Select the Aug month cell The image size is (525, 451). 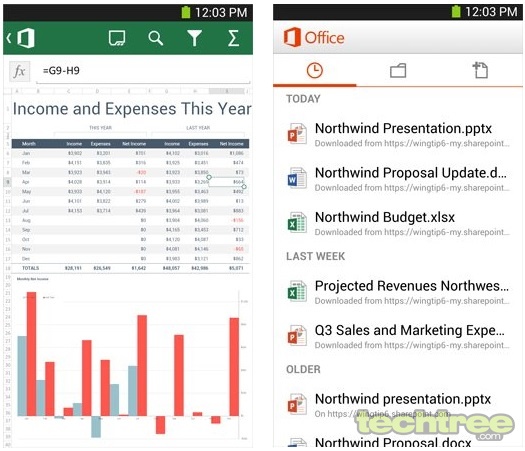click(26, 220)
